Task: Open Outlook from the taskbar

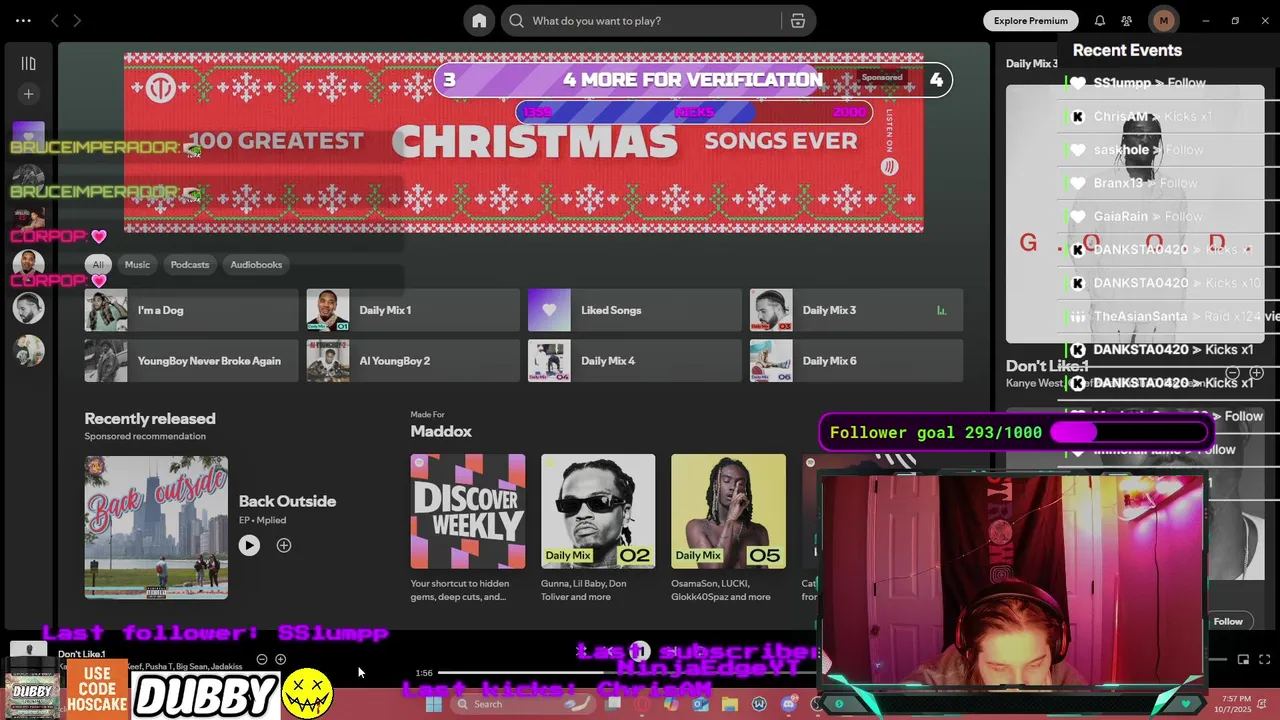Action: 700,704
